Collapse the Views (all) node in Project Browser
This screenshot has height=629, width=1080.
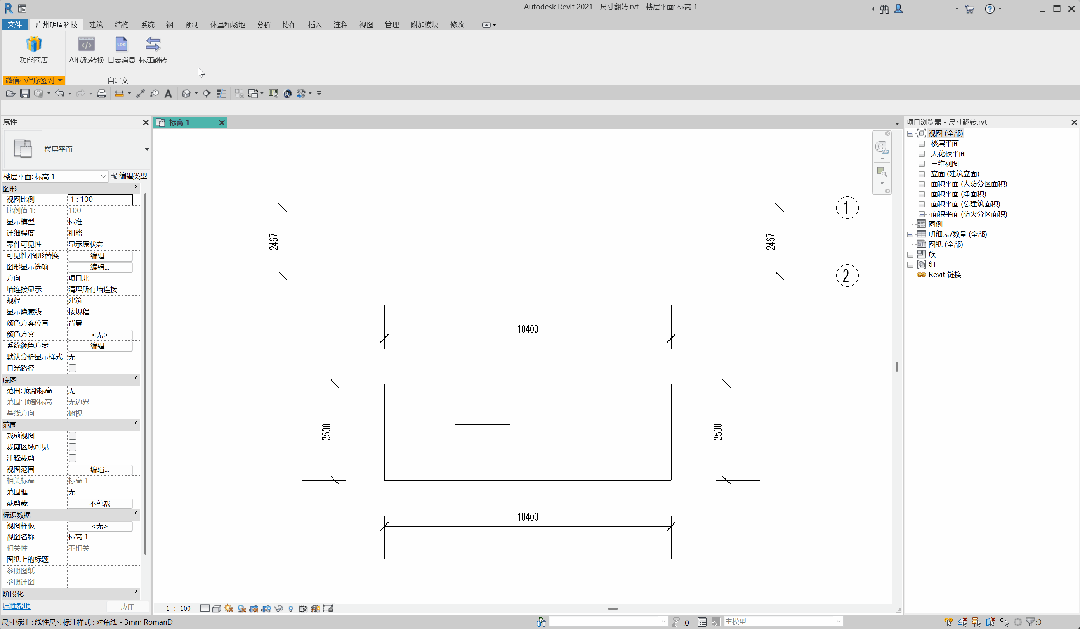pos(910,134)
